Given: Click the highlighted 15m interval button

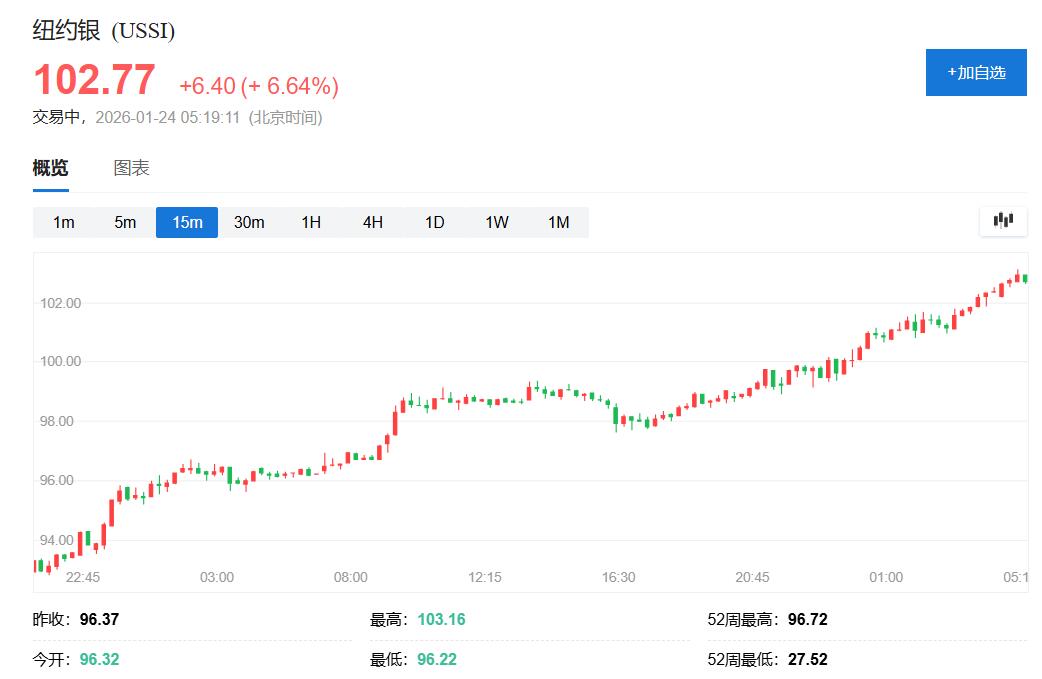Looking at the screenshot, I should coord(187,222).
